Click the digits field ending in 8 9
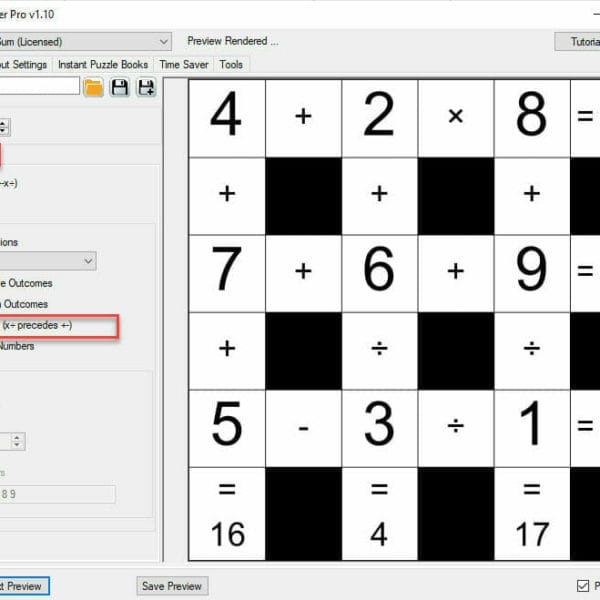The width and height of the screenshot is (600, 600). click(57, 494)
